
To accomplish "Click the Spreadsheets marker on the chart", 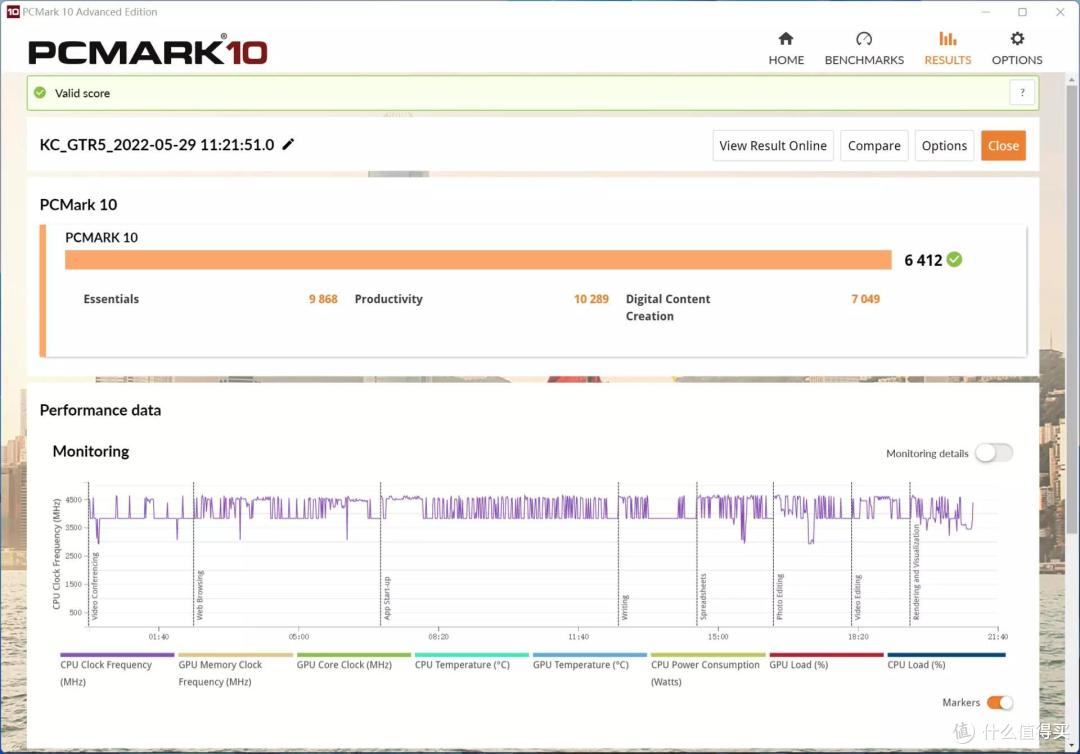I will (x=703, y=596).
